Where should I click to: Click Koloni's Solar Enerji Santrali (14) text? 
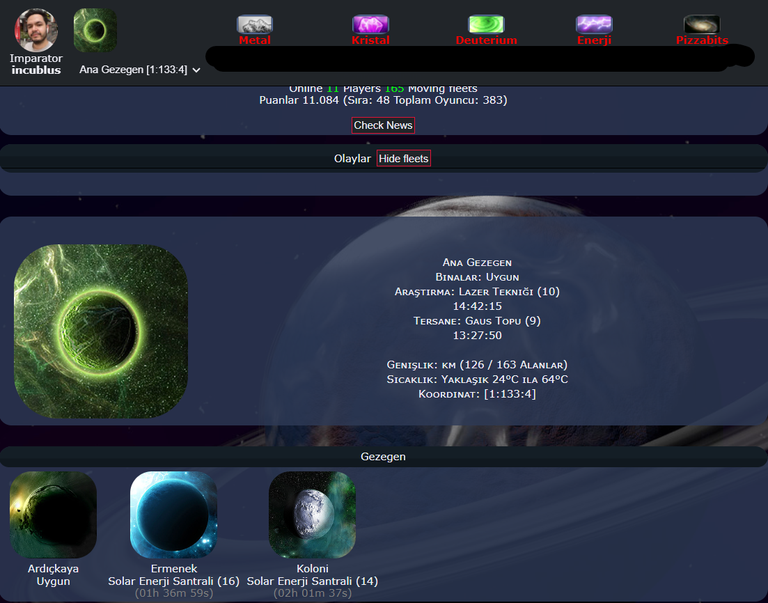click(x=312, y=581)
